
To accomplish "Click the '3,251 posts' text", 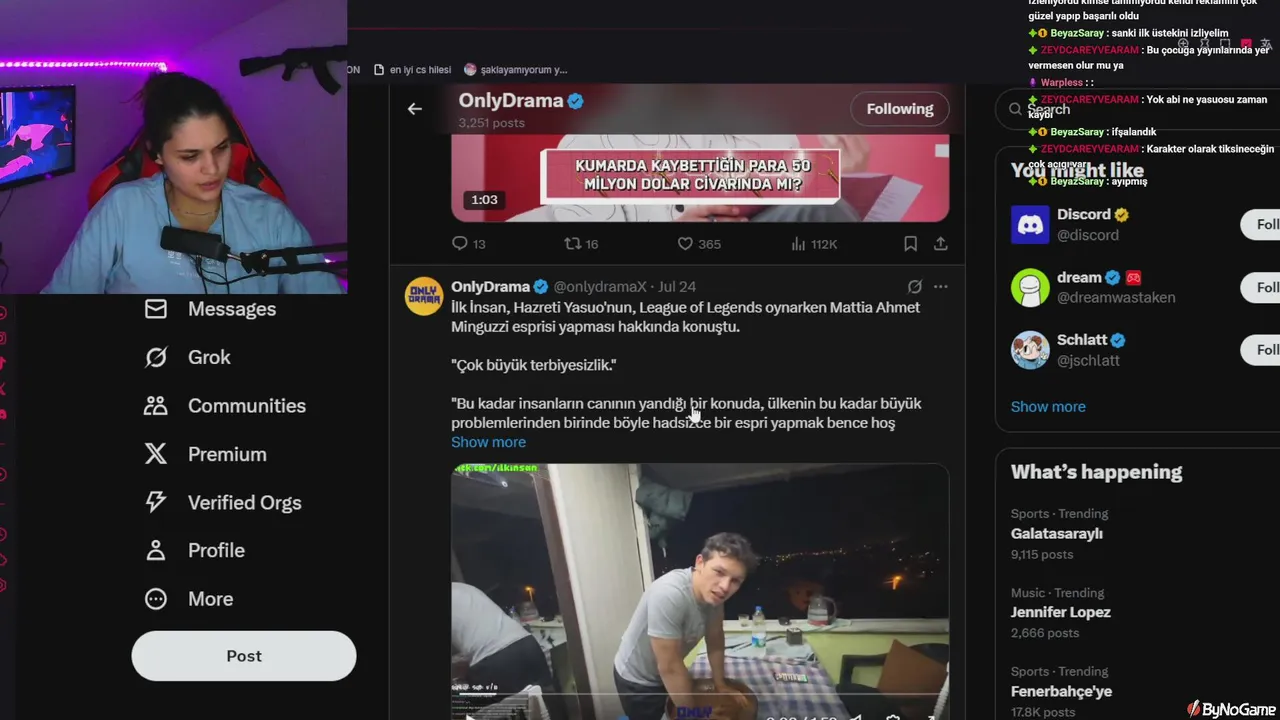I will pyautogui.click(x=492, y=123).
